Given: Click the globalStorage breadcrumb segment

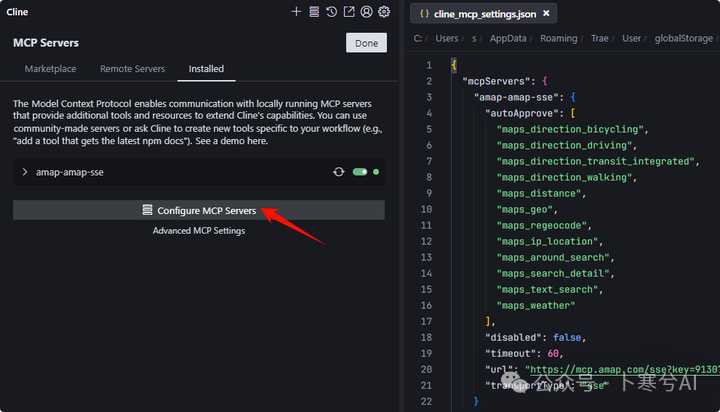Looking at the screenshot, I should click(x=684, y=39).
